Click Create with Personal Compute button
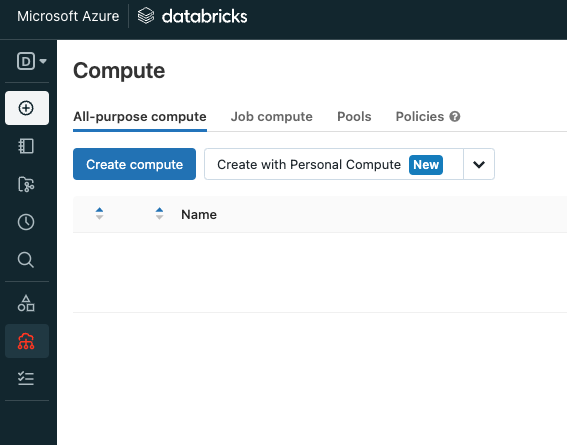Viewport: 567px width, 445px height. (x=334, y=164)
